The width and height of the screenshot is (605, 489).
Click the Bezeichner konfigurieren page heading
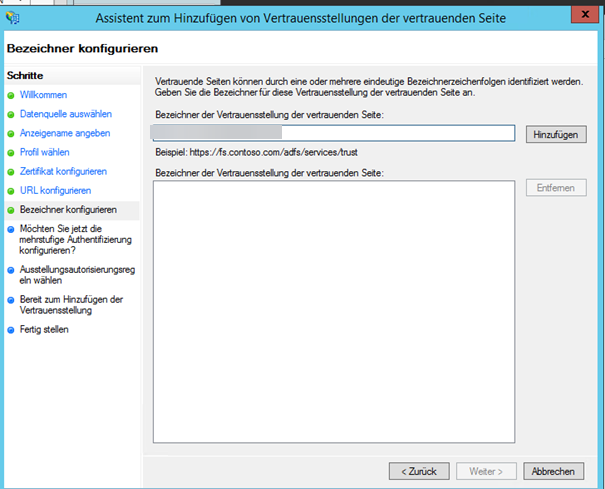(83, 49)
